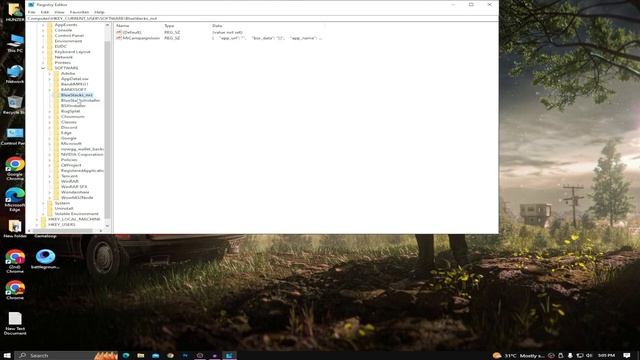Expand the AppEvents key arrow
This screenshot has width=640, height=360.
coord(43,25)
